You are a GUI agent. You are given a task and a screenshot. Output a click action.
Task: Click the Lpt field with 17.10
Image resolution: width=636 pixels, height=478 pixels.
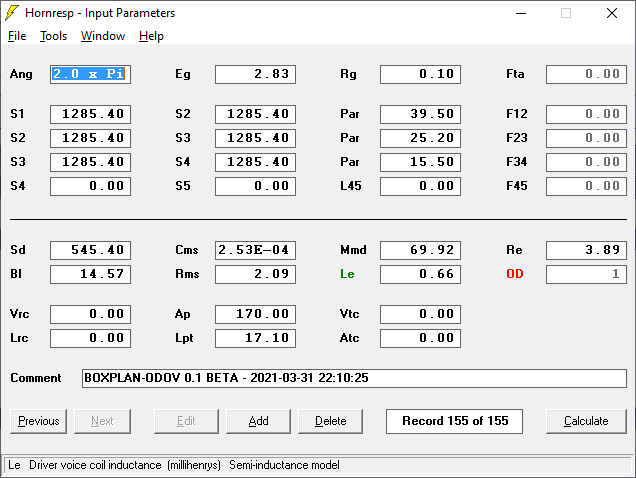[256, 338]
